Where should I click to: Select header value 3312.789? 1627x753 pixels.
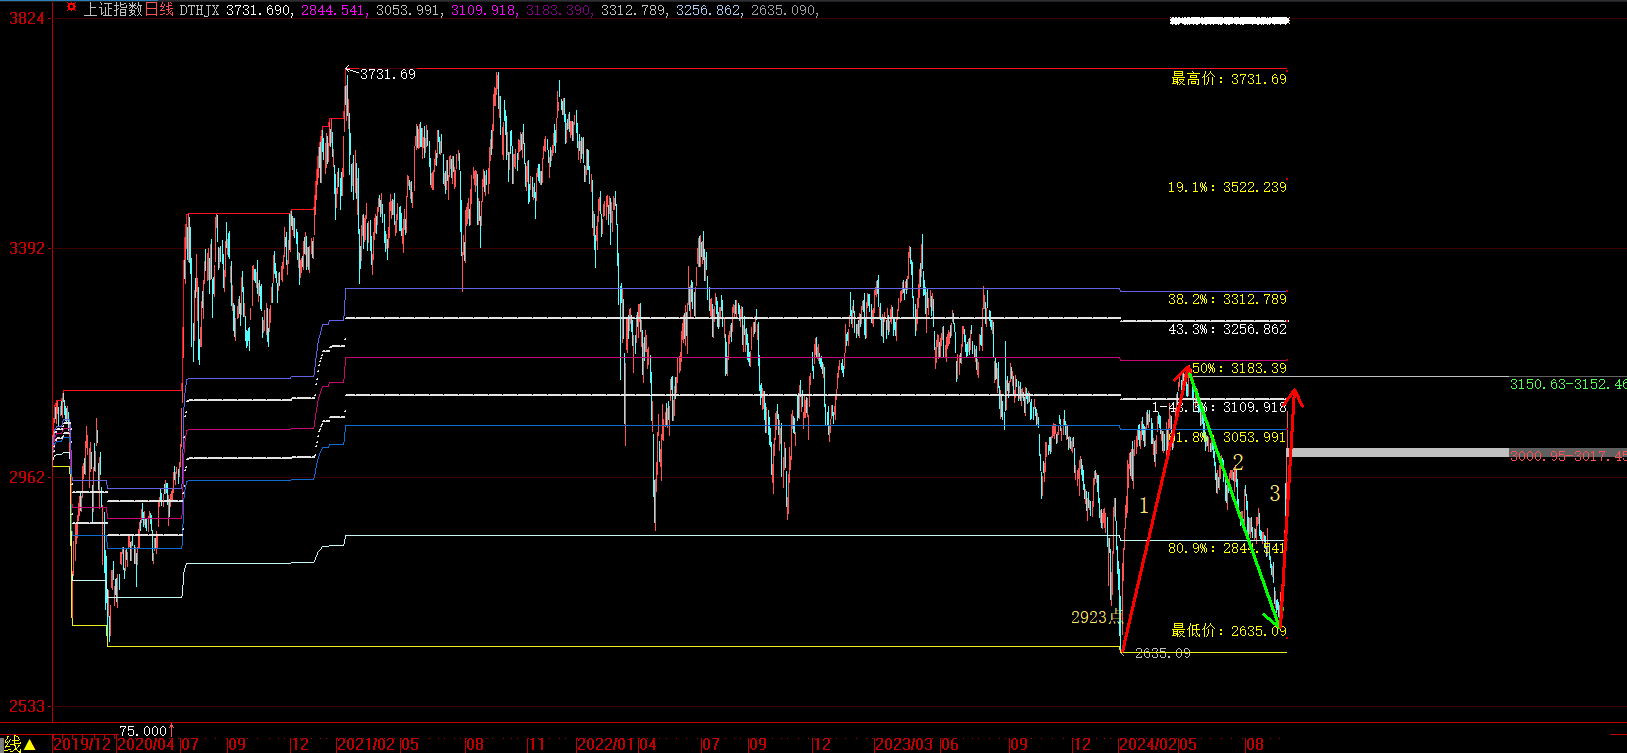tap(634, 10)
